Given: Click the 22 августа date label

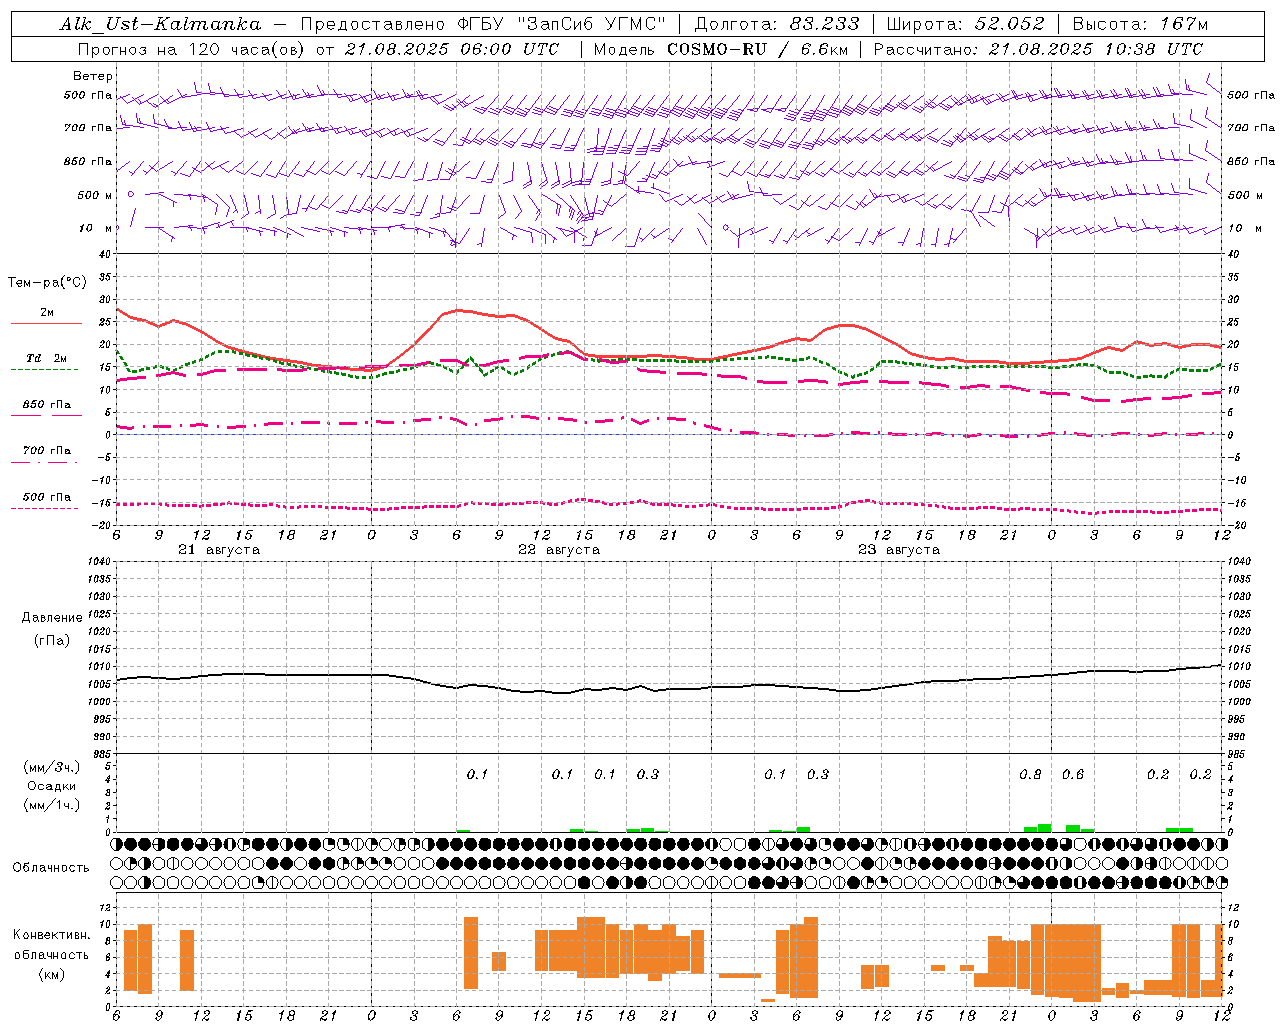Looking at the screenshot, I should (559, 550).
